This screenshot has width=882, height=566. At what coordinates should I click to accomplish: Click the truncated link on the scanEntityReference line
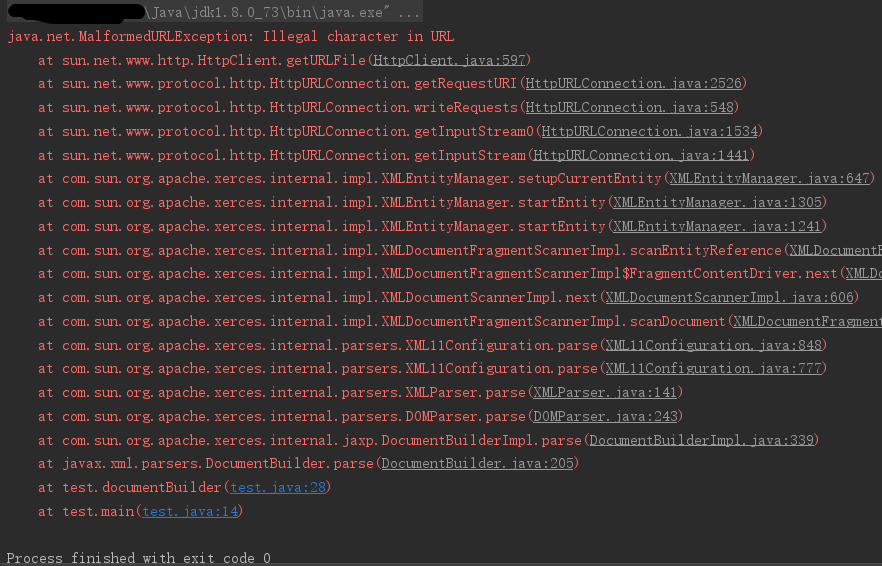tap(834, 250)
